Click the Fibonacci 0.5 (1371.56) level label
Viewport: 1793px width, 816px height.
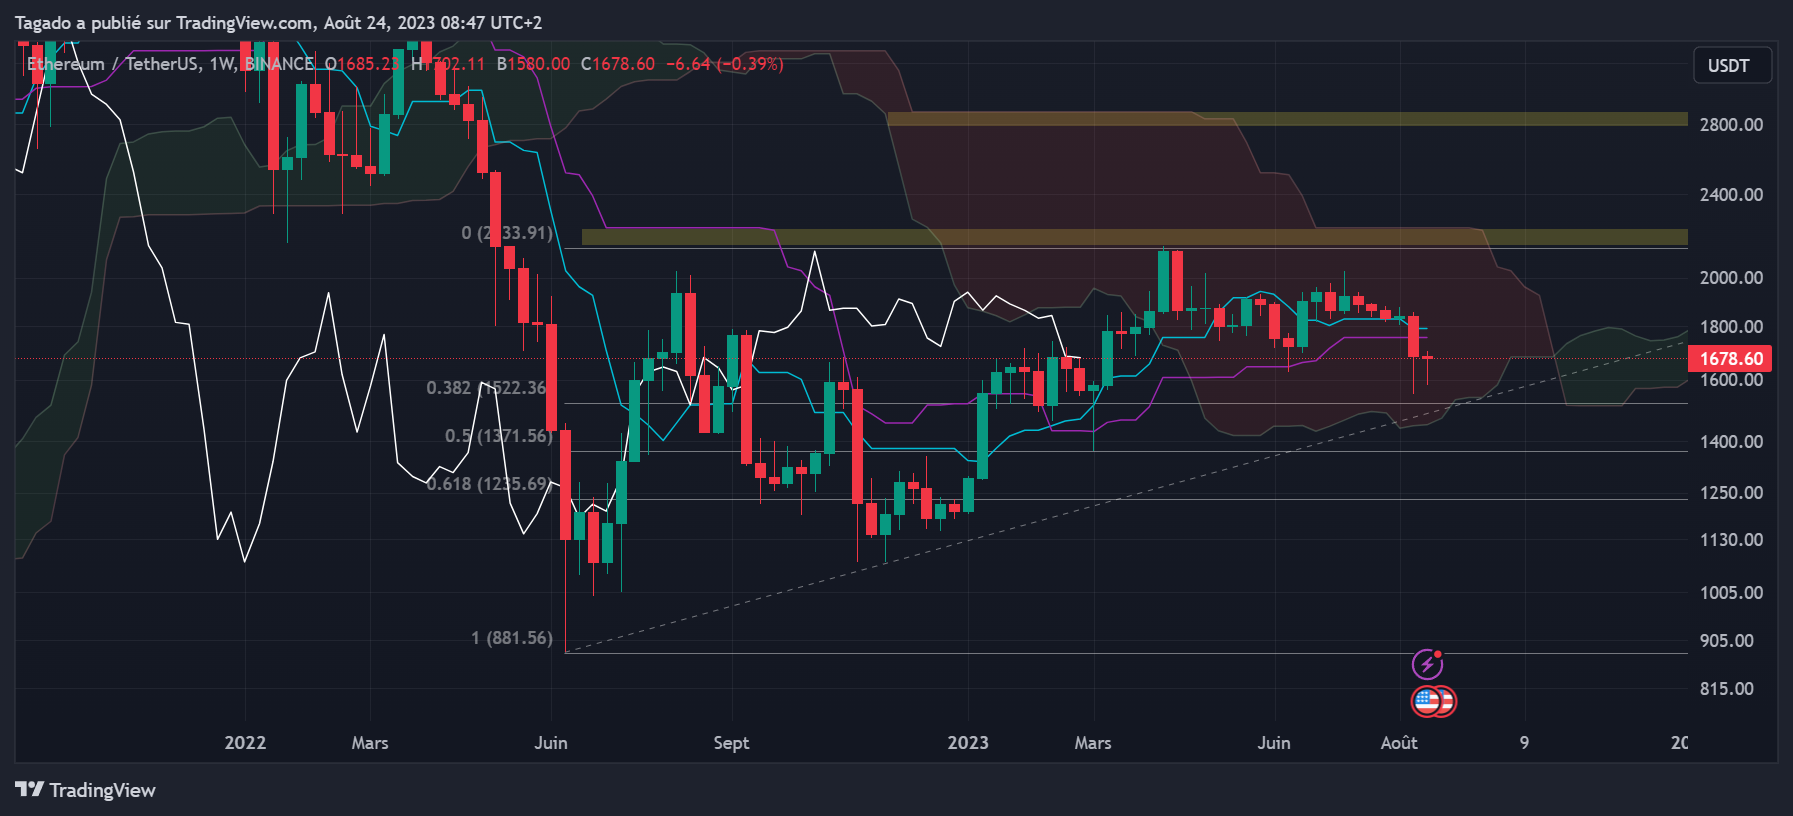click(x=498, y=436)
